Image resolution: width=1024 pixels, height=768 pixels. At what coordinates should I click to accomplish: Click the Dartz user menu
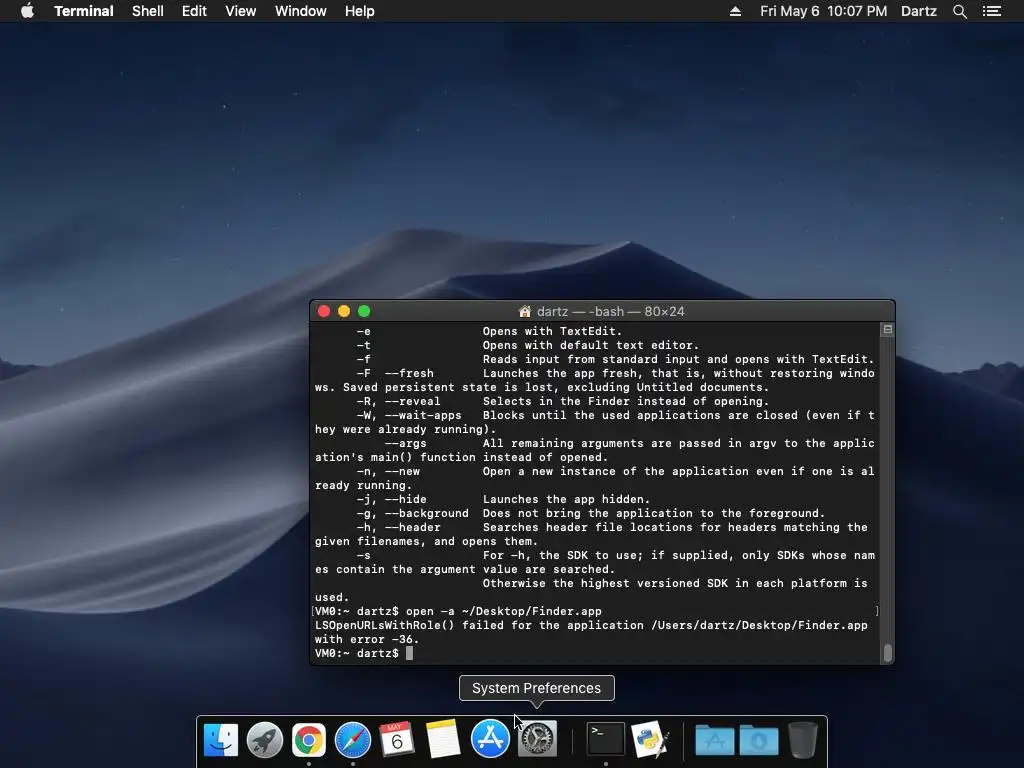919,11
